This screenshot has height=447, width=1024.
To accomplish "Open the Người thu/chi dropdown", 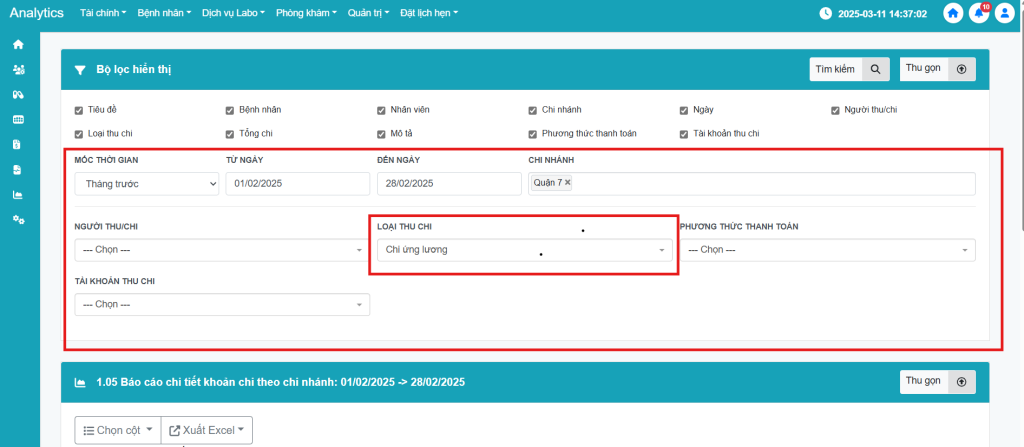I will coord(221,250).
